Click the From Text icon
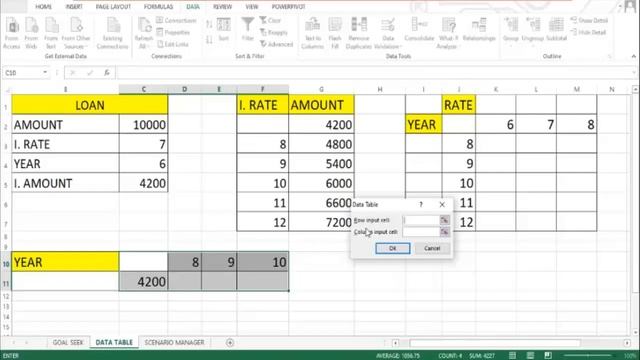640x360 pixels. coord(51,33)
